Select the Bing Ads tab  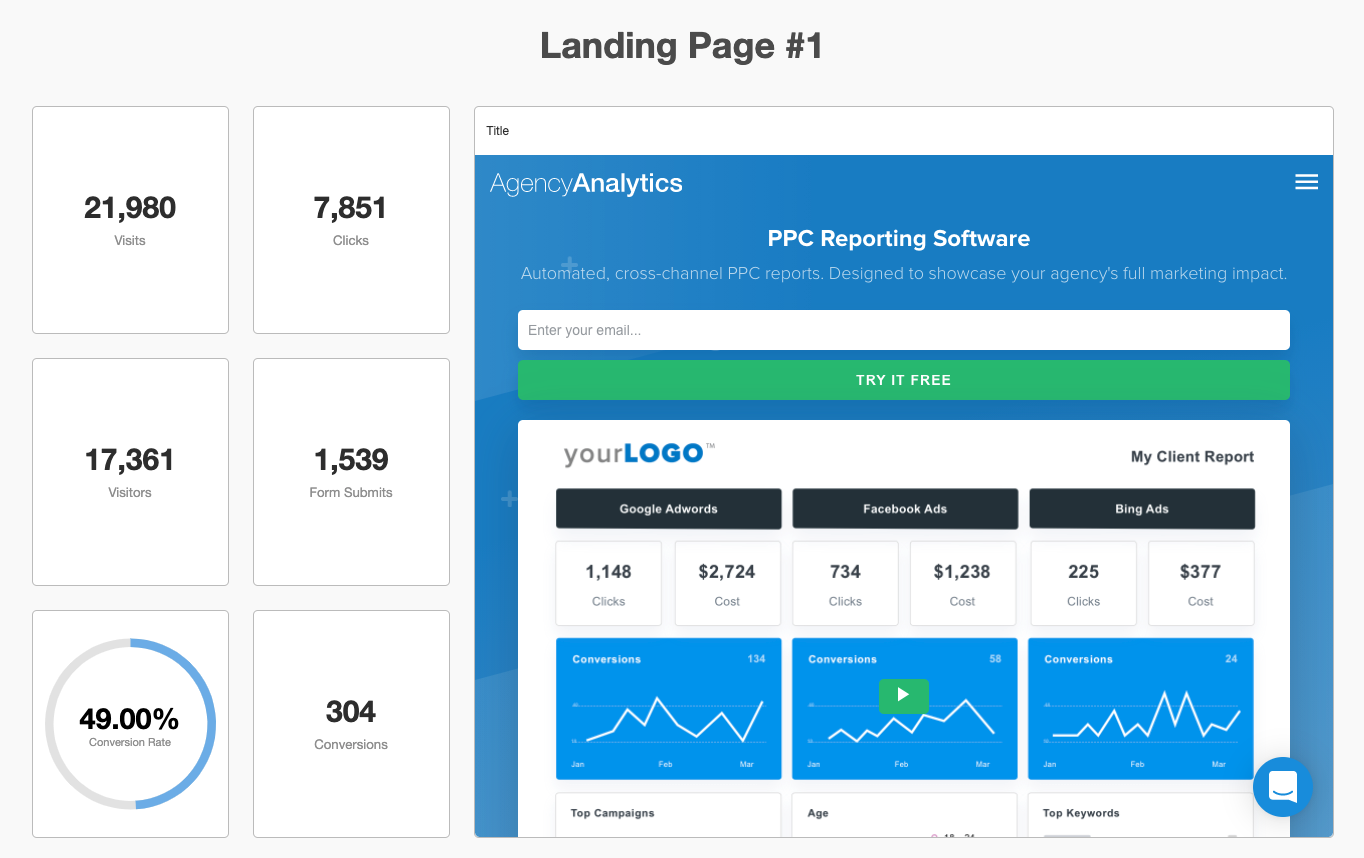click(1142, 508)
